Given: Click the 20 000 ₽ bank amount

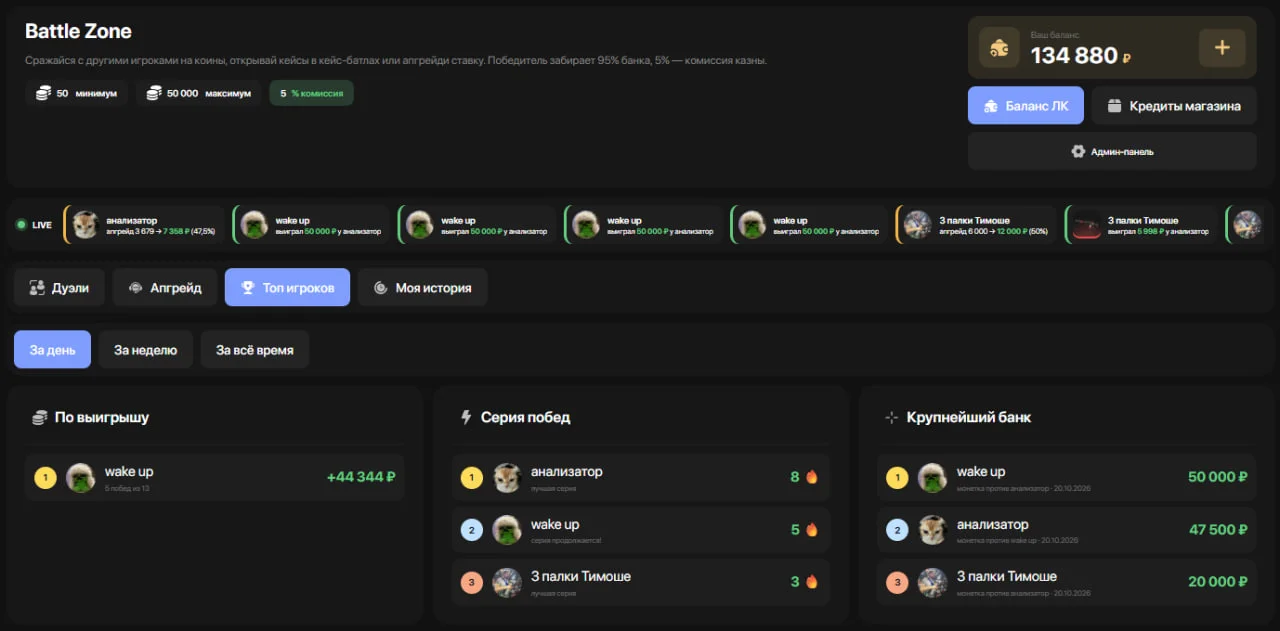Looking at the screenshot, I should 1218,582.
